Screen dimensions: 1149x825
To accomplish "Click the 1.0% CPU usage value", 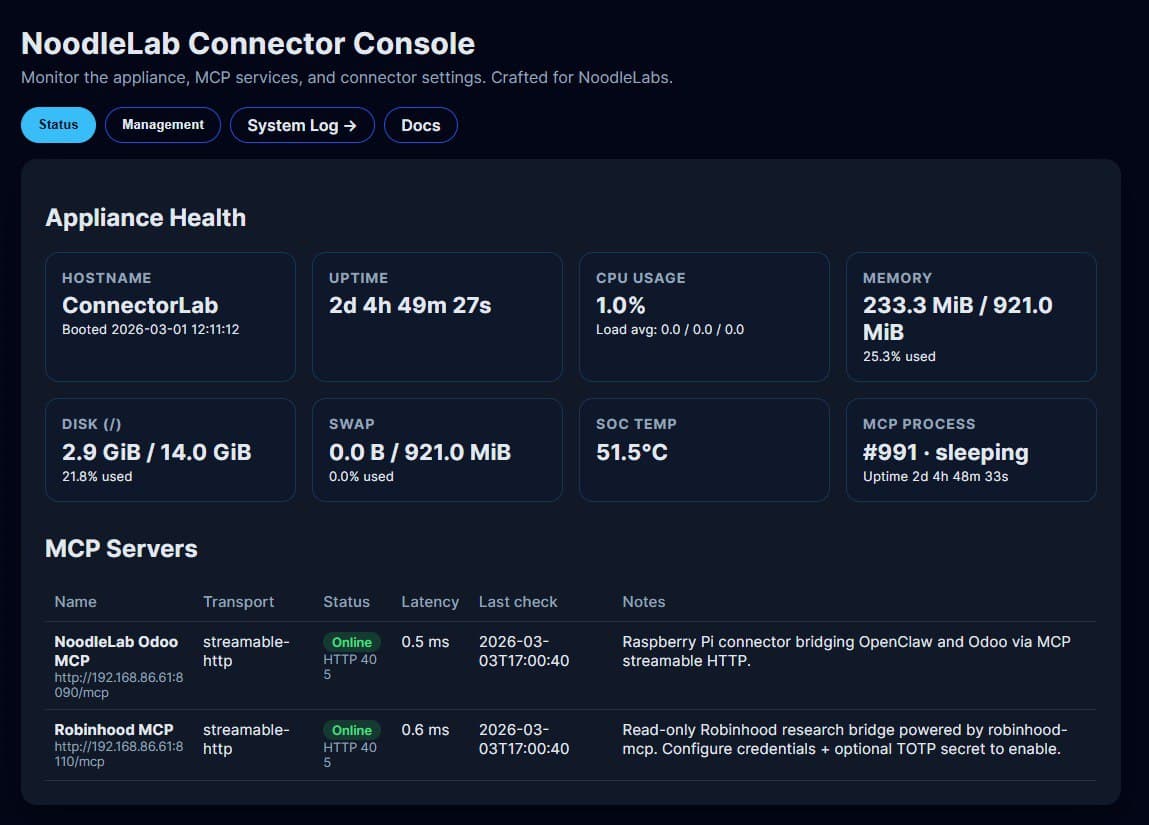I will coord(620,305).
